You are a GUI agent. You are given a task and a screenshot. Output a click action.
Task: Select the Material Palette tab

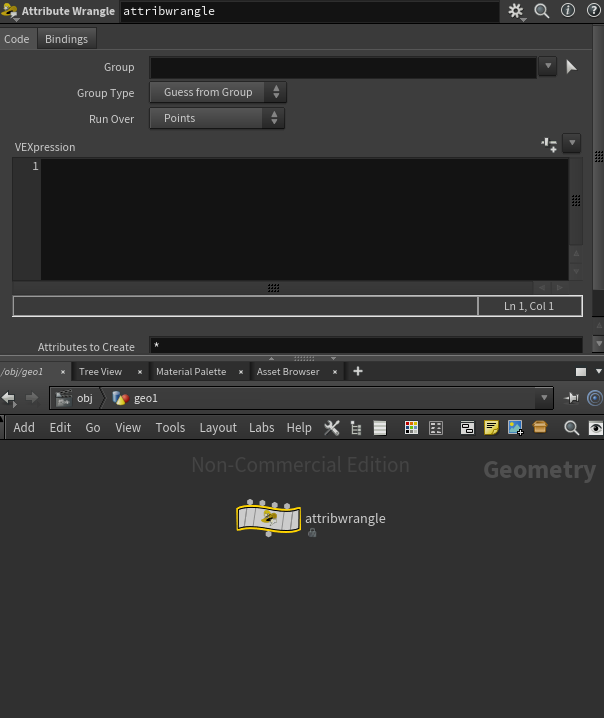point(191,372)
